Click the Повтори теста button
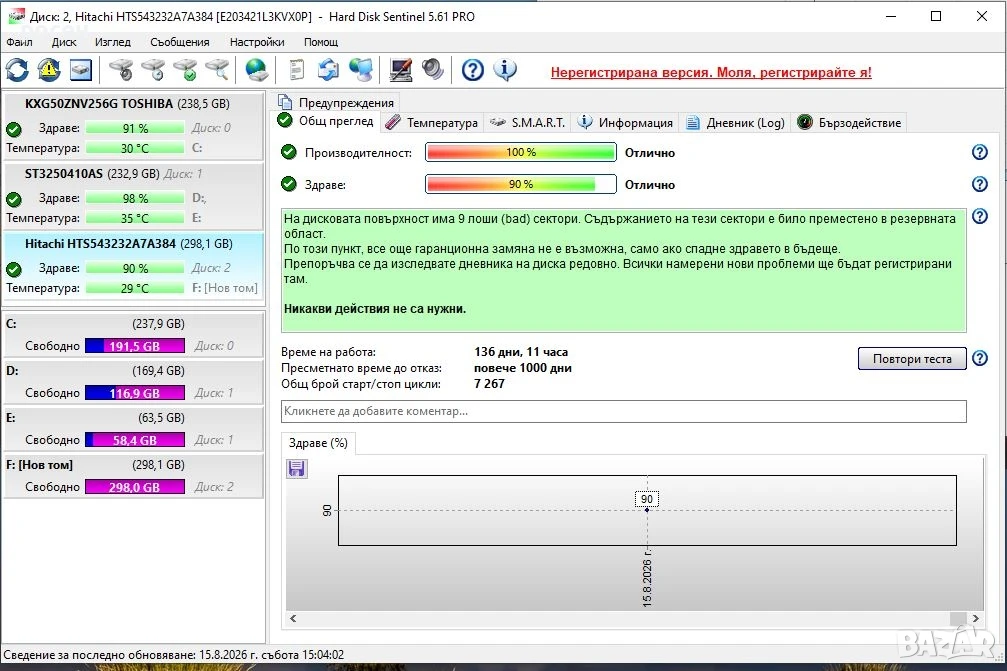 click(912, 358)
